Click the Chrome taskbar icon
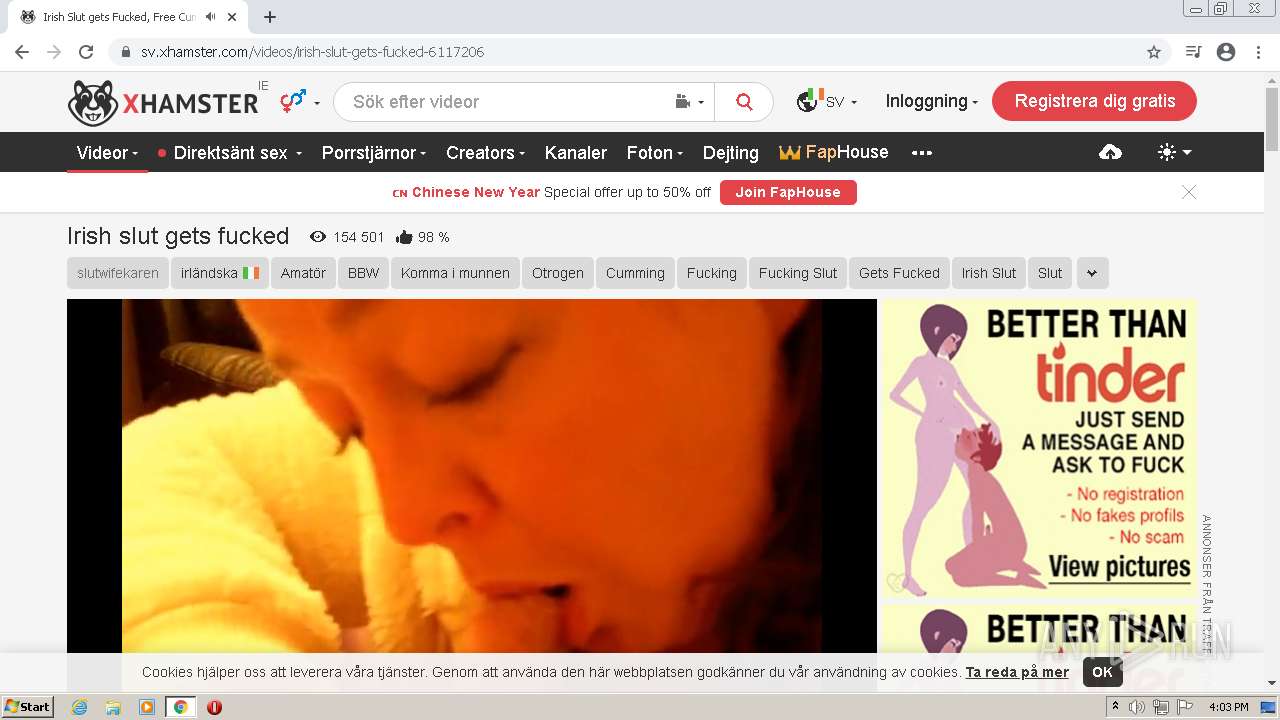This screenshot has width=1280, height=720. pos(180,707)
